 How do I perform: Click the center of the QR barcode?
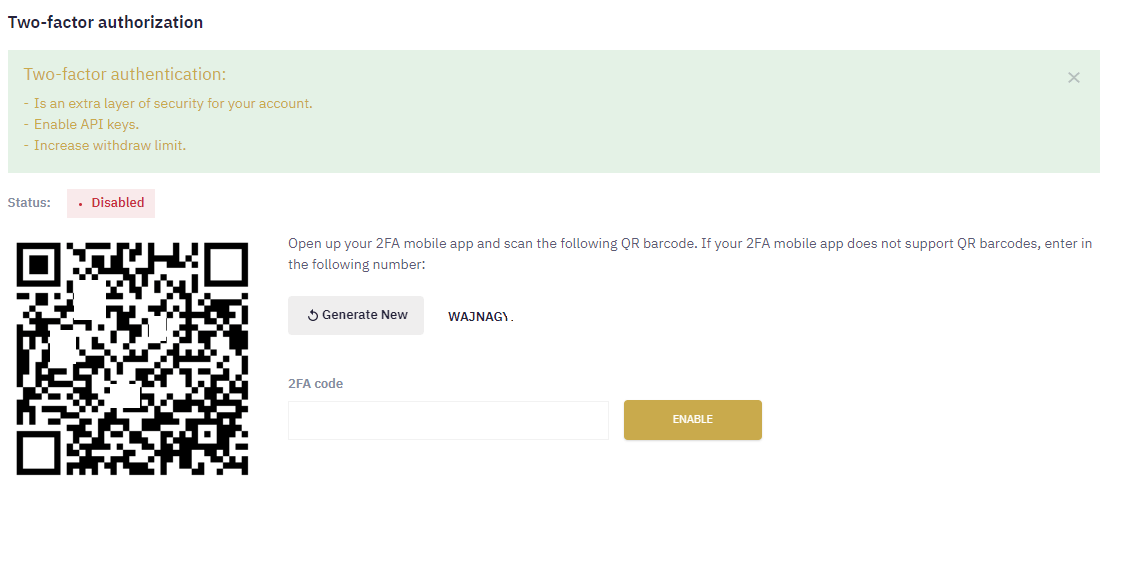[x=132, y=359]
